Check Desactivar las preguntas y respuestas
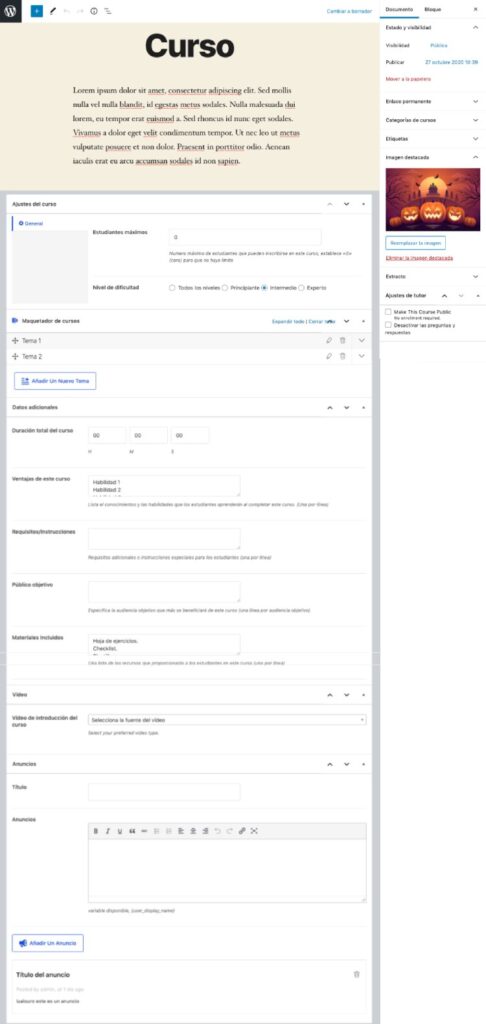Image resolution: width=486 pixels, height=1024 pixels. click(389, 325)
